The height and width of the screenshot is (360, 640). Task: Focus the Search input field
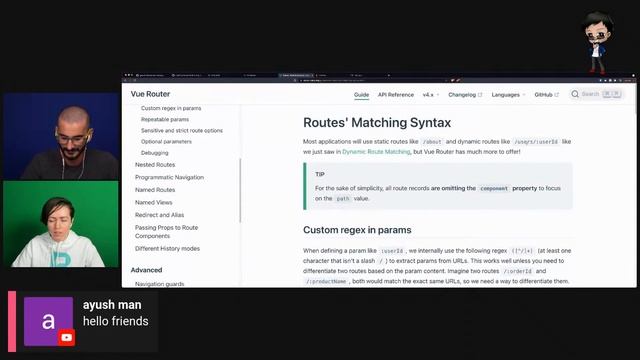tap(597, 94)
